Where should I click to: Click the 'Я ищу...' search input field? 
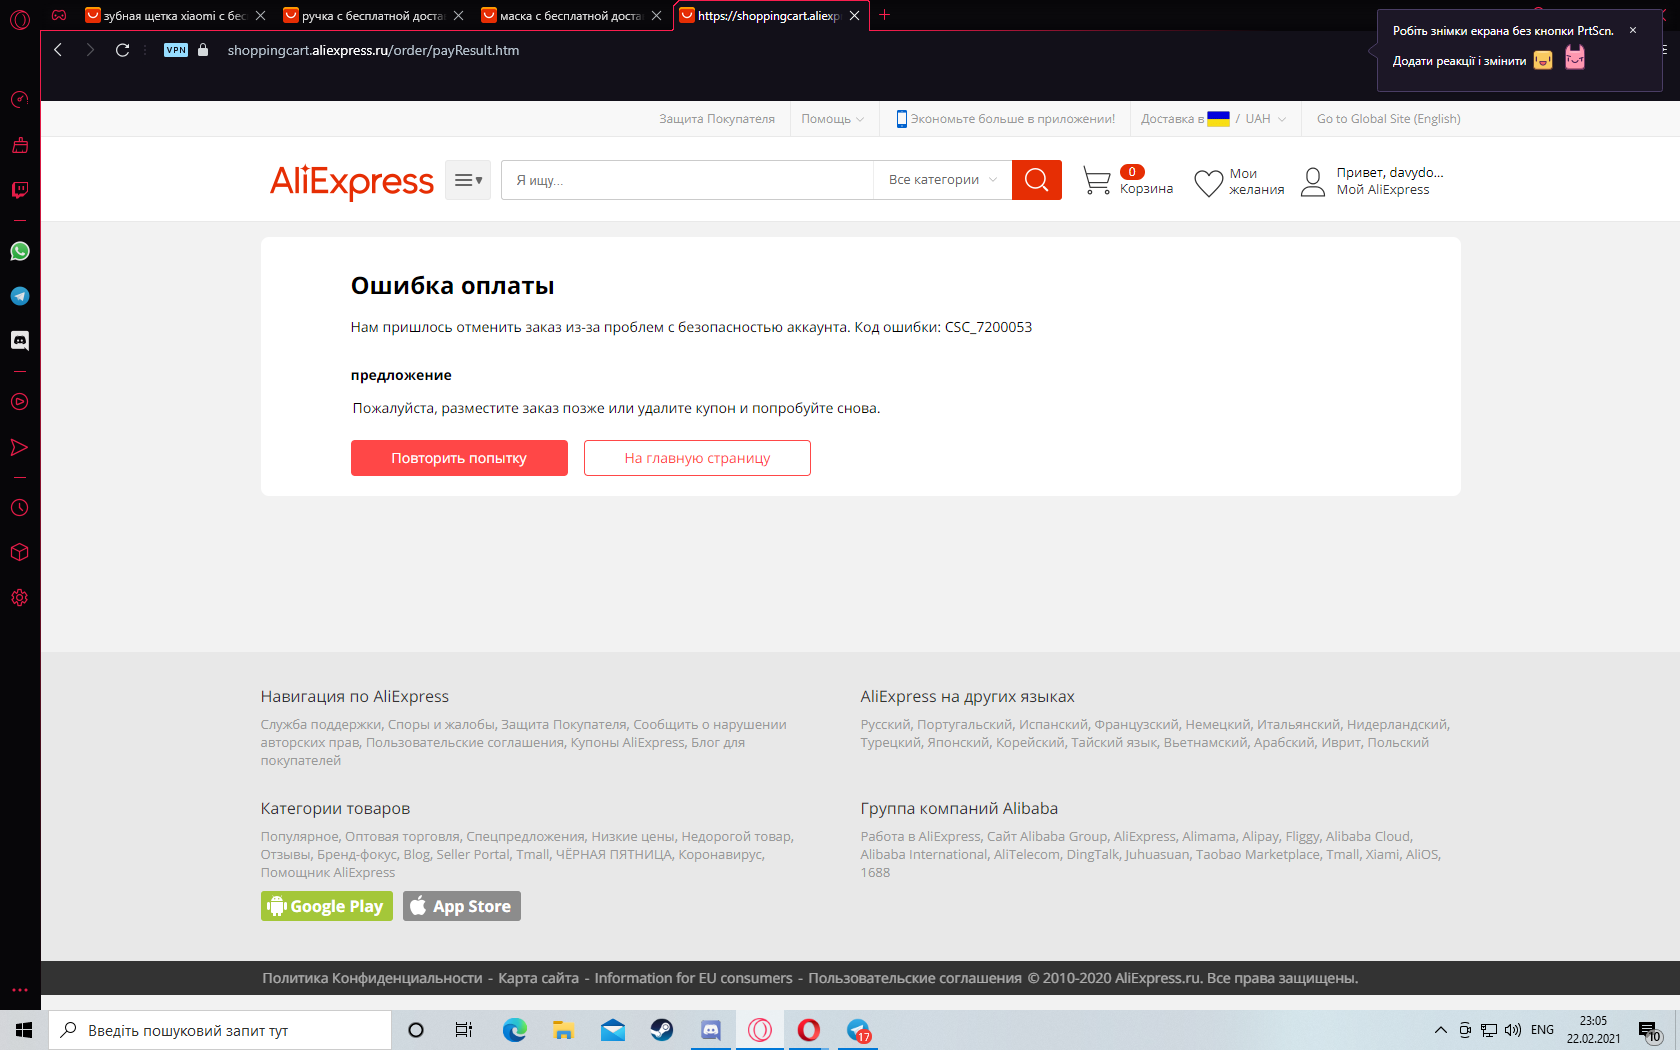tap(687, 180)
